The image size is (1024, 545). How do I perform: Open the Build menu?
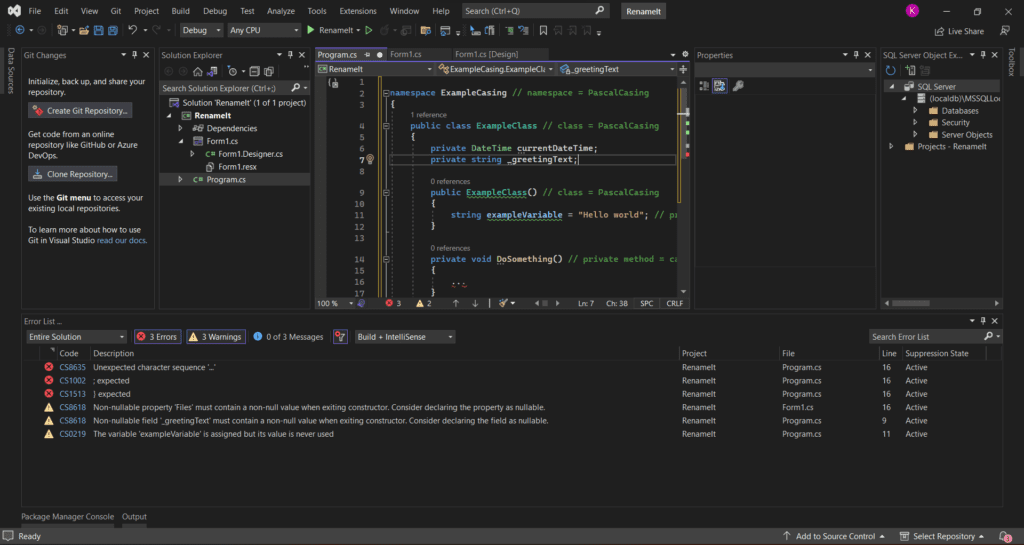180,11
